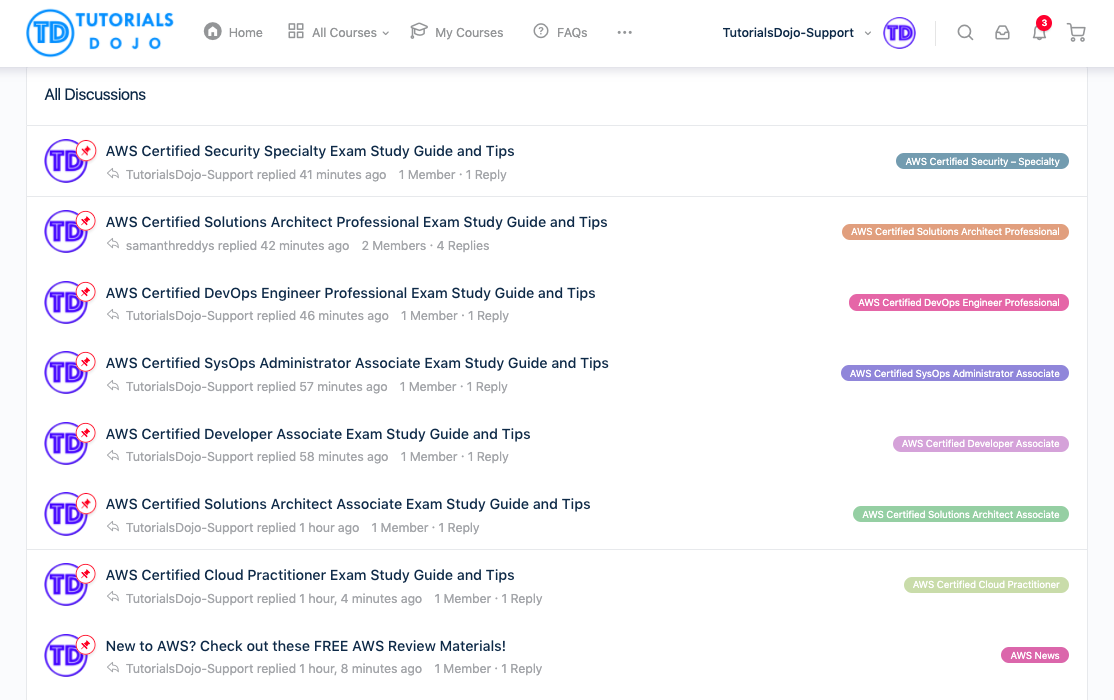1114x700 pixels.
Task: Open the inbox messages icon
Action: [1002, 33]
